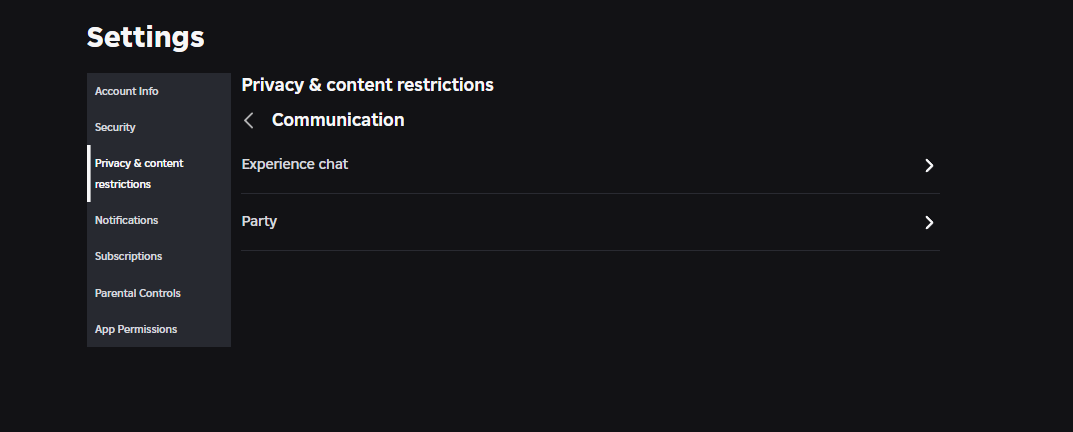Open the Experience chat label

295,164
